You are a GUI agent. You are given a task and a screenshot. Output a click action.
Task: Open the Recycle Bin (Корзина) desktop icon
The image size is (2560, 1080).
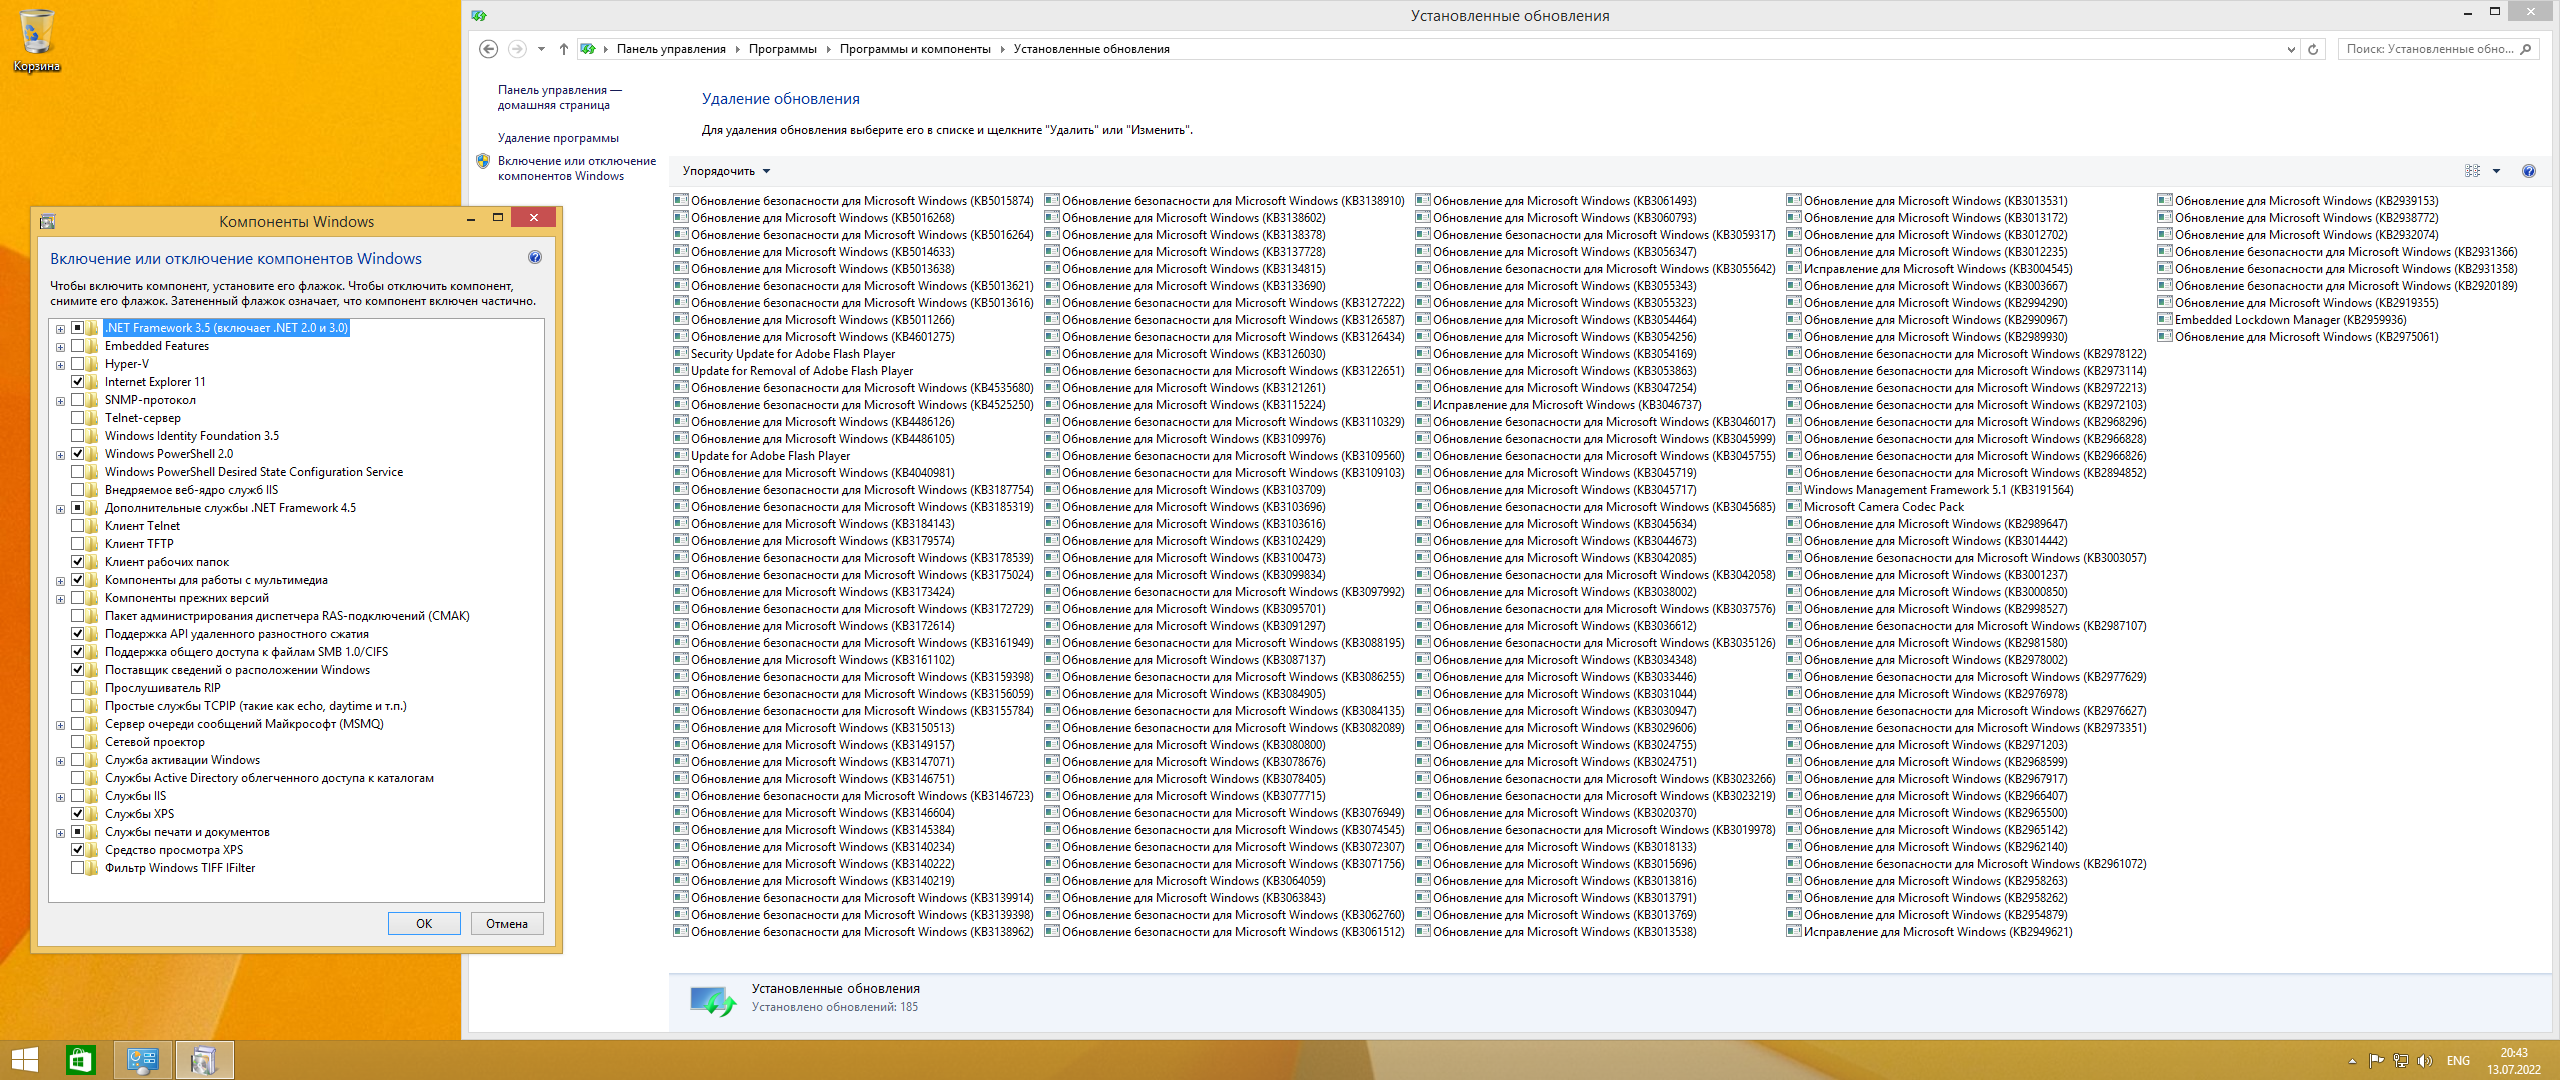[36, 40]
